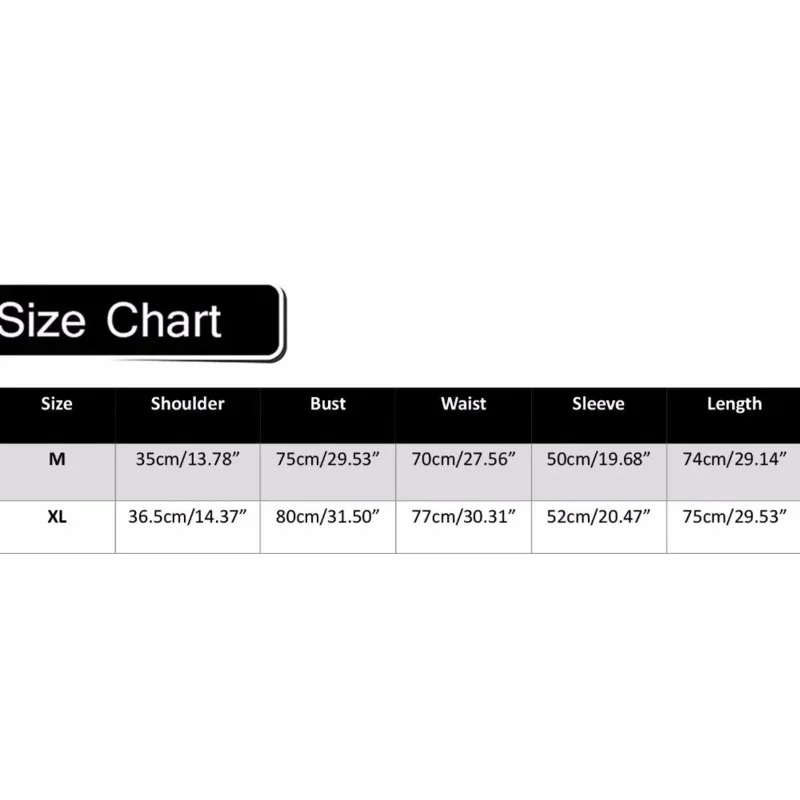Select the 80cm/31.50" bust cell

coord(328,517)
